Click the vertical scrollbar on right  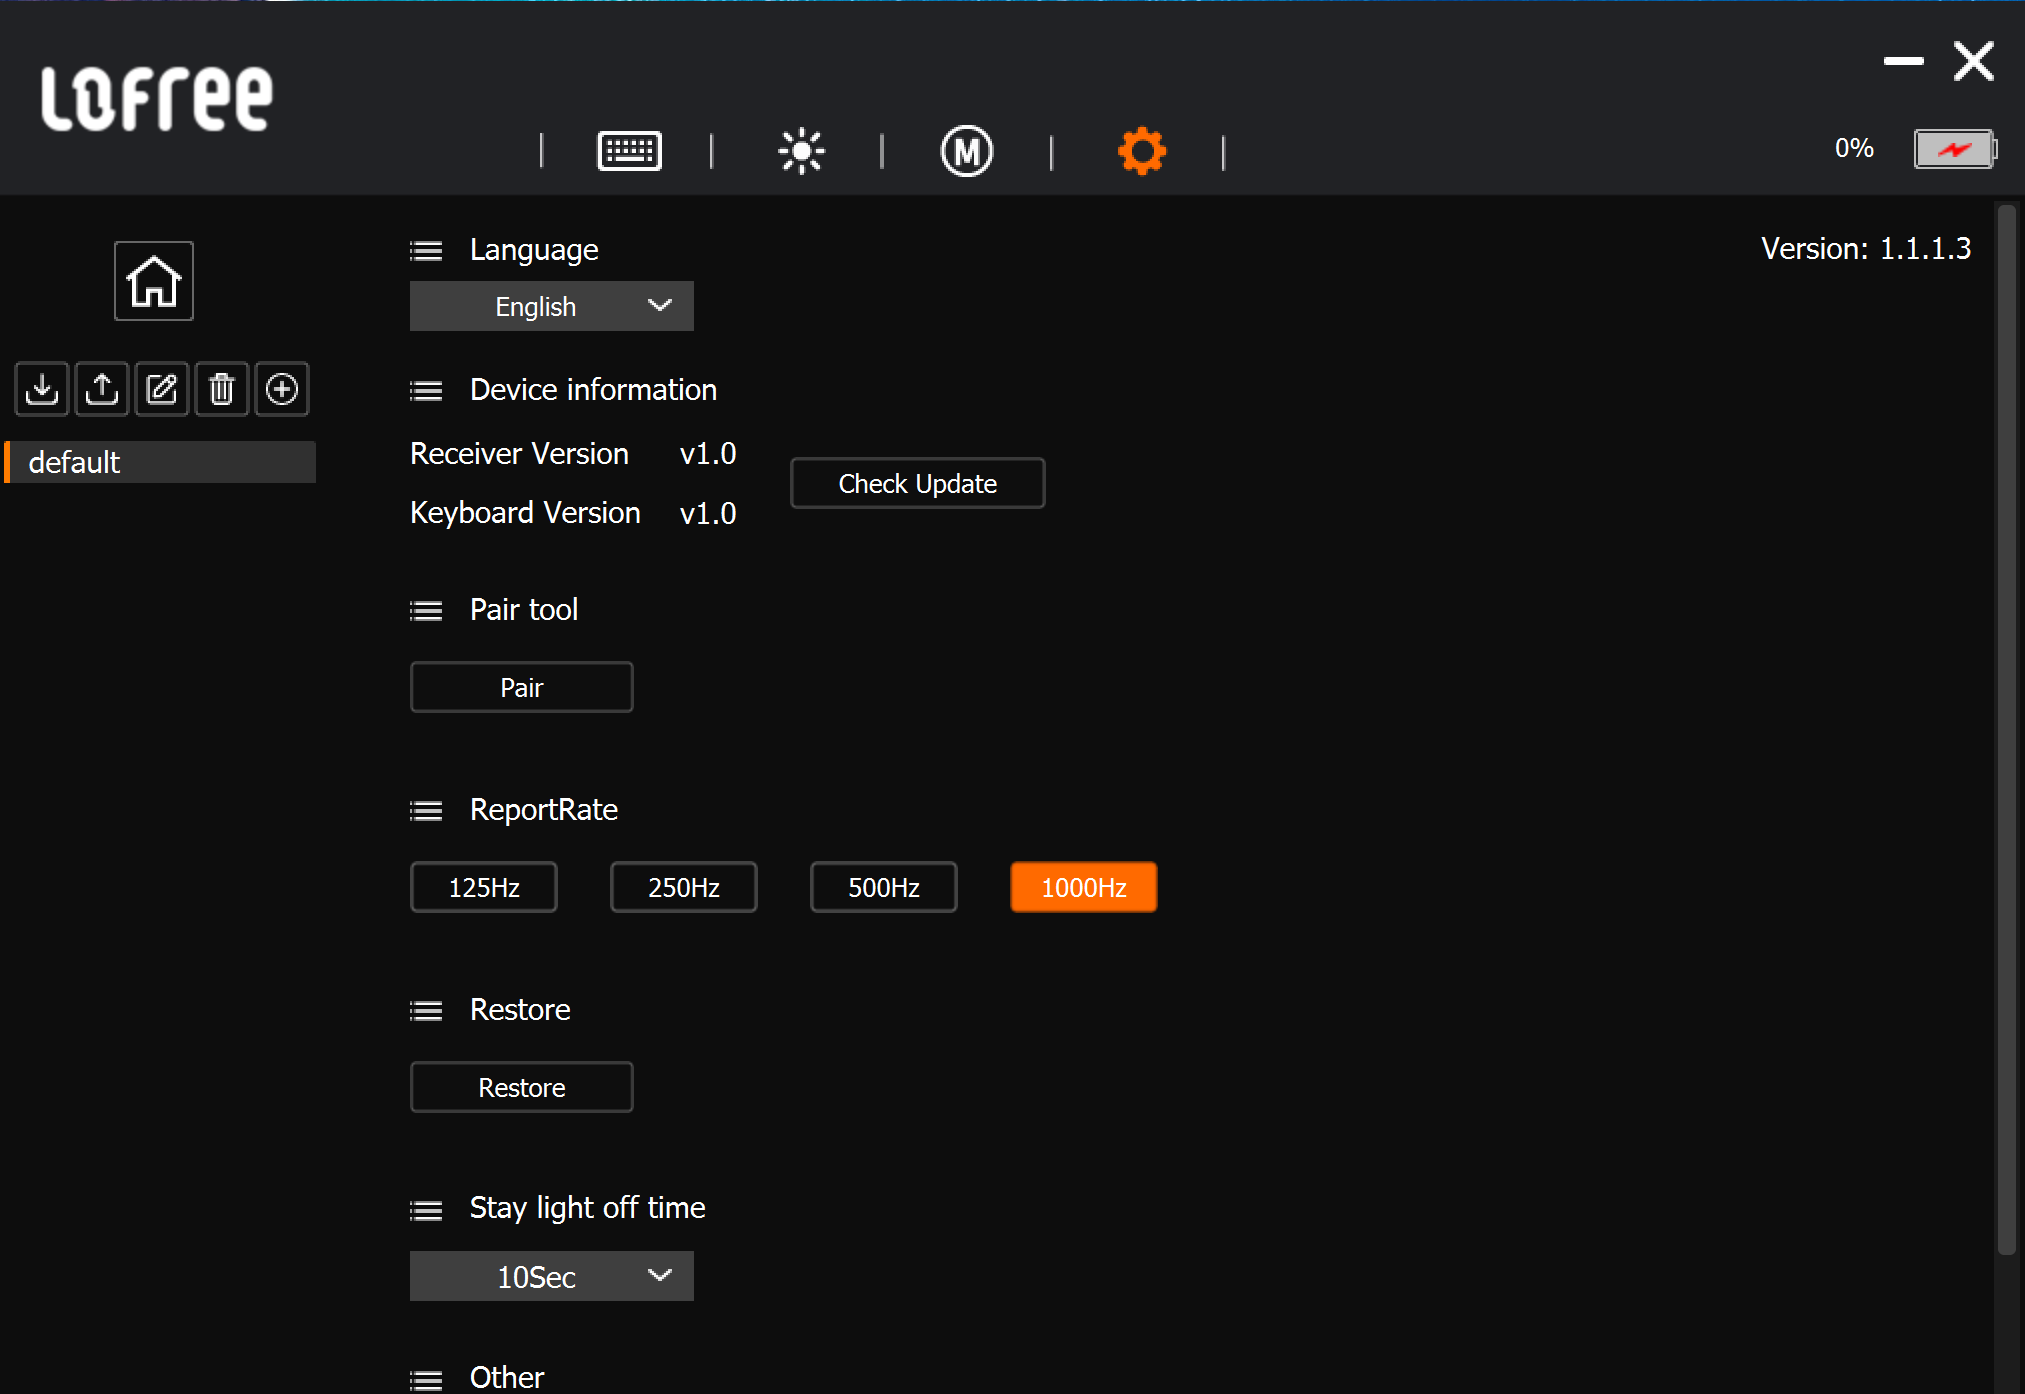(x=2006, y=728)
